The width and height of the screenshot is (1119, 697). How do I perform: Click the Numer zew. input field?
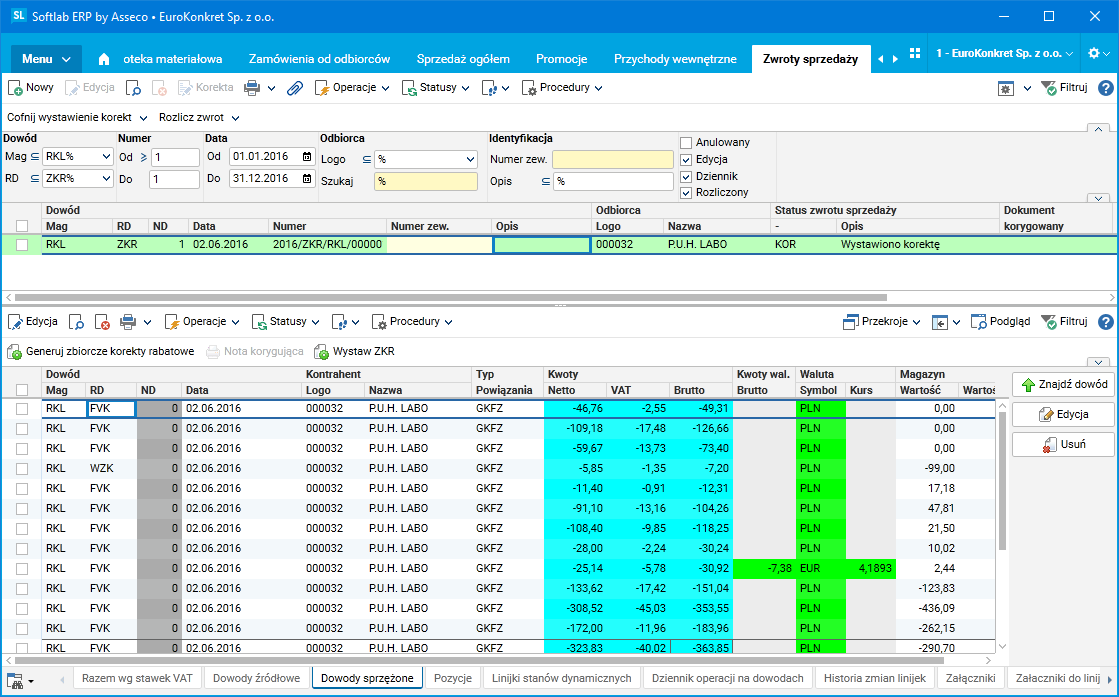tap(612, 159)
